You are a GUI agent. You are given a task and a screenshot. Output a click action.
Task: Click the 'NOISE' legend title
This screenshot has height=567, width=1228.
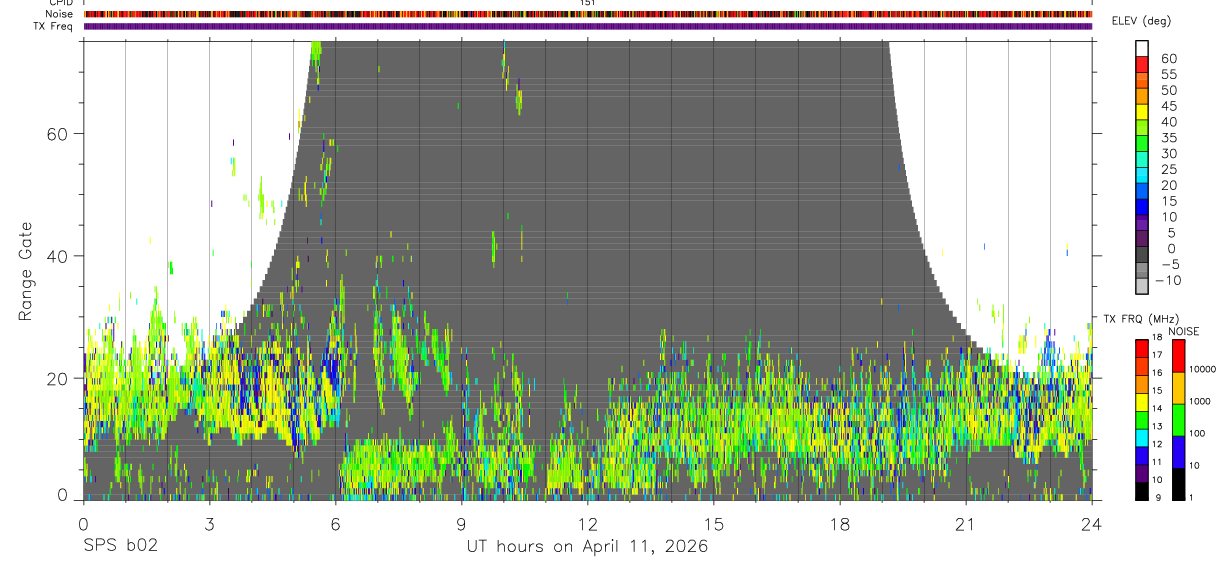[1183, 331]
